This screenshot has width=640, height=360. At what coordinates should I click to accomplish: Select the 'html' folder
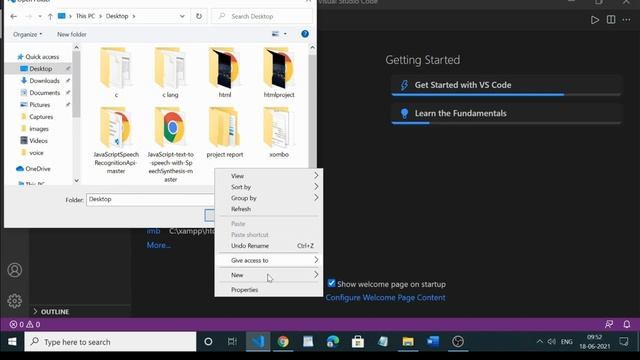point(224,73)
